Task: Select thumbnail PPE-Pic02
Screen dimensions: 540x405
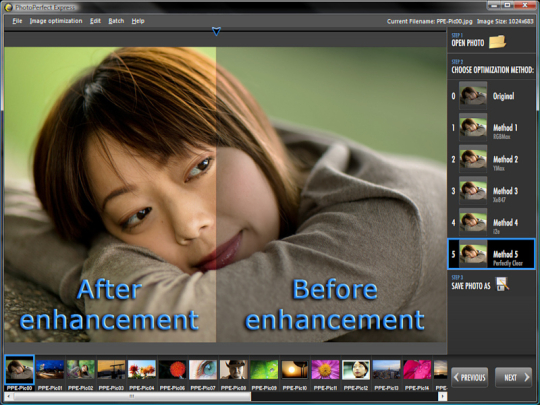Action: tap(81, 370)
